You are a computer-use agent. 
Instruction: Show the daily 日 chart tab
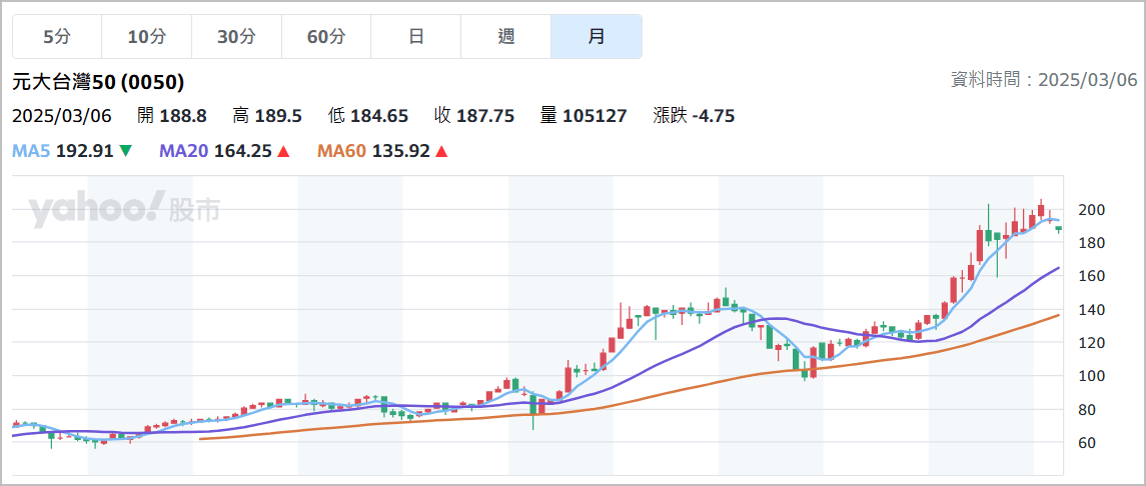pyautogui.click(x=416, y=37)
